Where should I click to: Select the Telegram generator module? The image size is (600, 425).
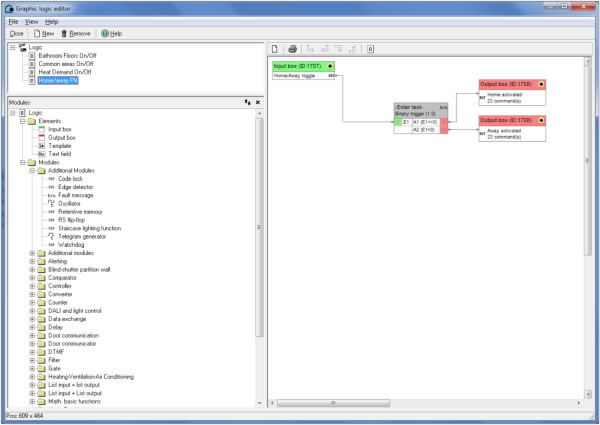click(82, 236)
